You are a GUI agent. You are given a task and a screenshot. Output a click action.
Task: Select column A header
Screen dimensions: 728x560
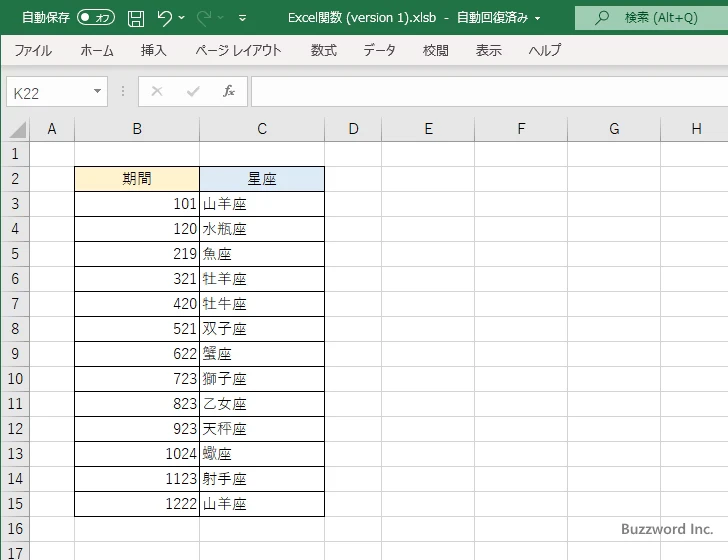[52, 129]
